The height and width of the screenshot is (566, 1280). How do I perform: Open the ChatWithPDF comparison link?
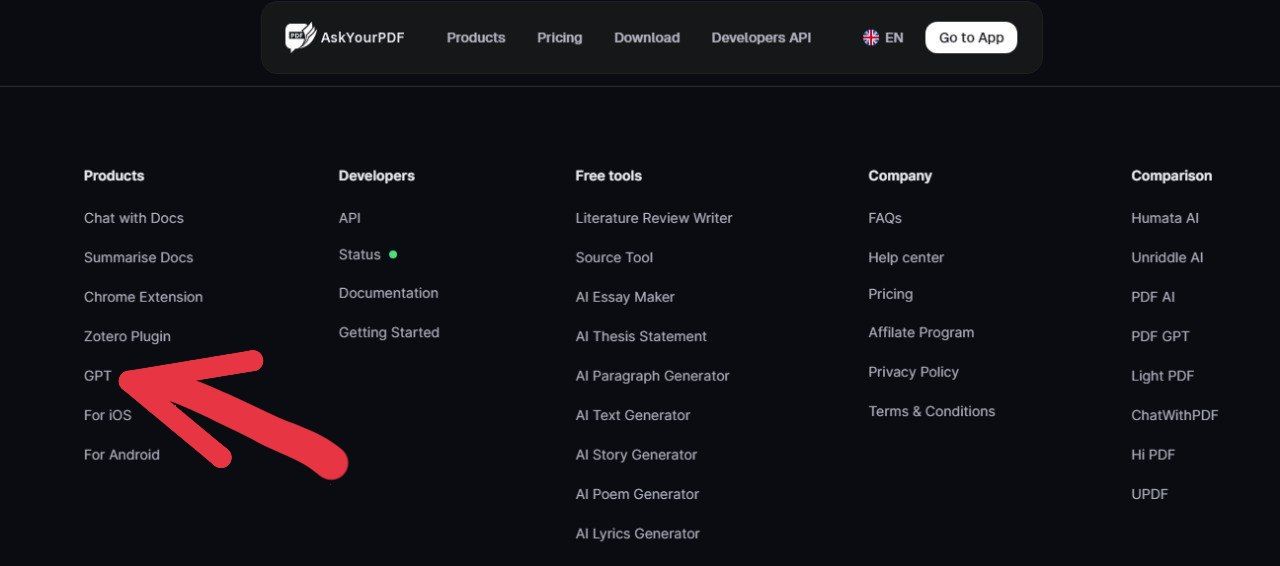click(1174, 415)
